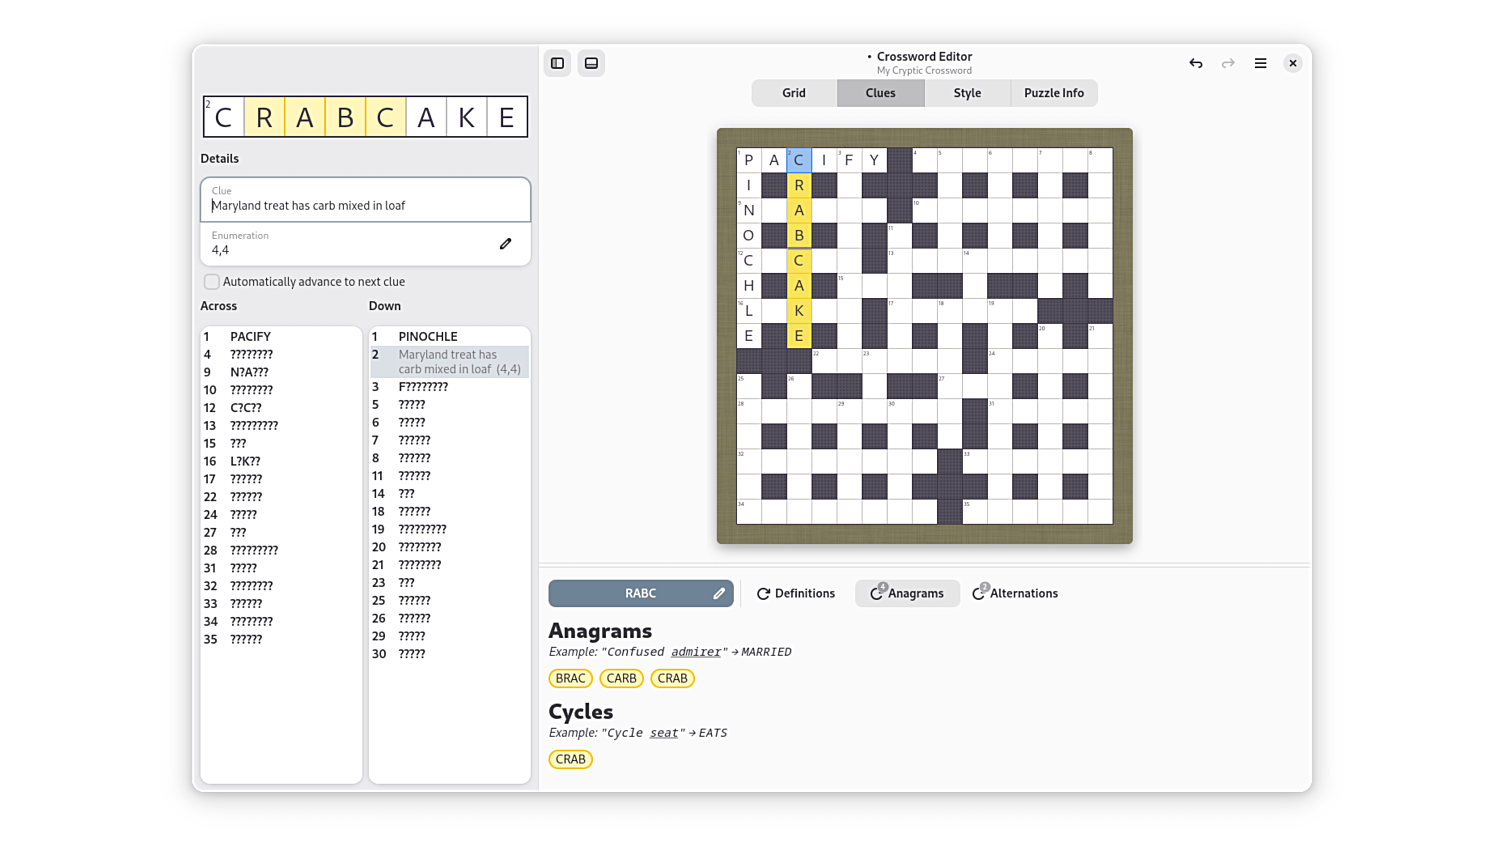
Task: Toggle the left sidebar panel icon
Action: coord(557,63)
